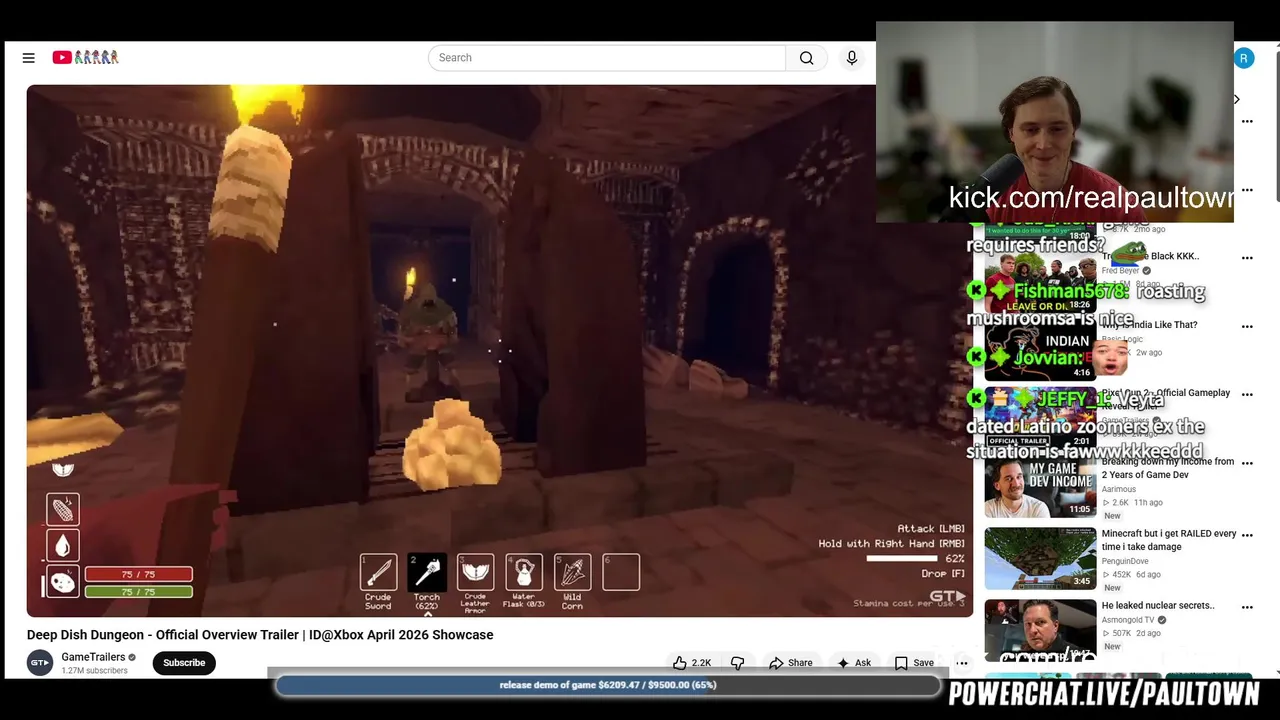Start voice search with the microphone icon
The height and width of the screenshot is (720, 1280).
[x=852, y=58]
